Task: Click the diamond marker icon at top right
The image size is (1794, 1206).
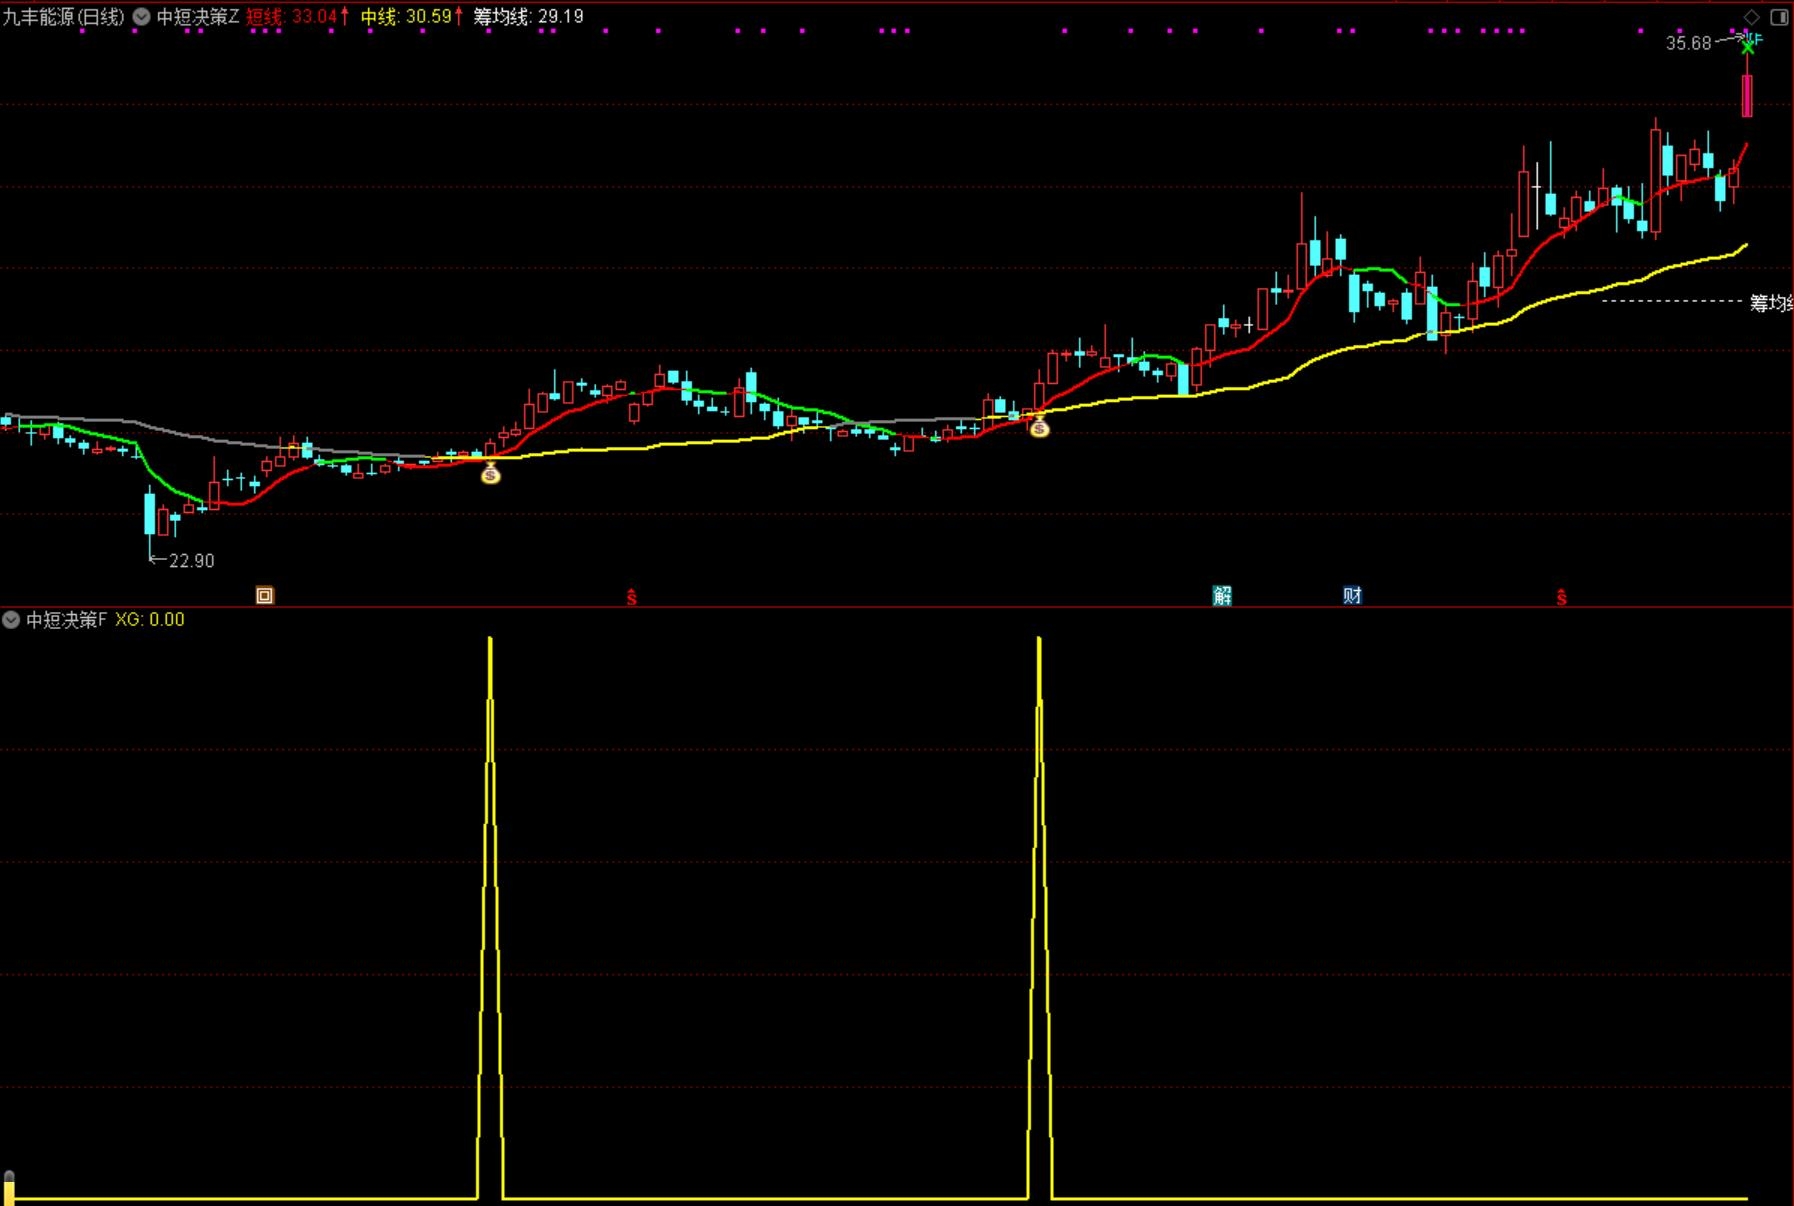Action: [1751, 17]
